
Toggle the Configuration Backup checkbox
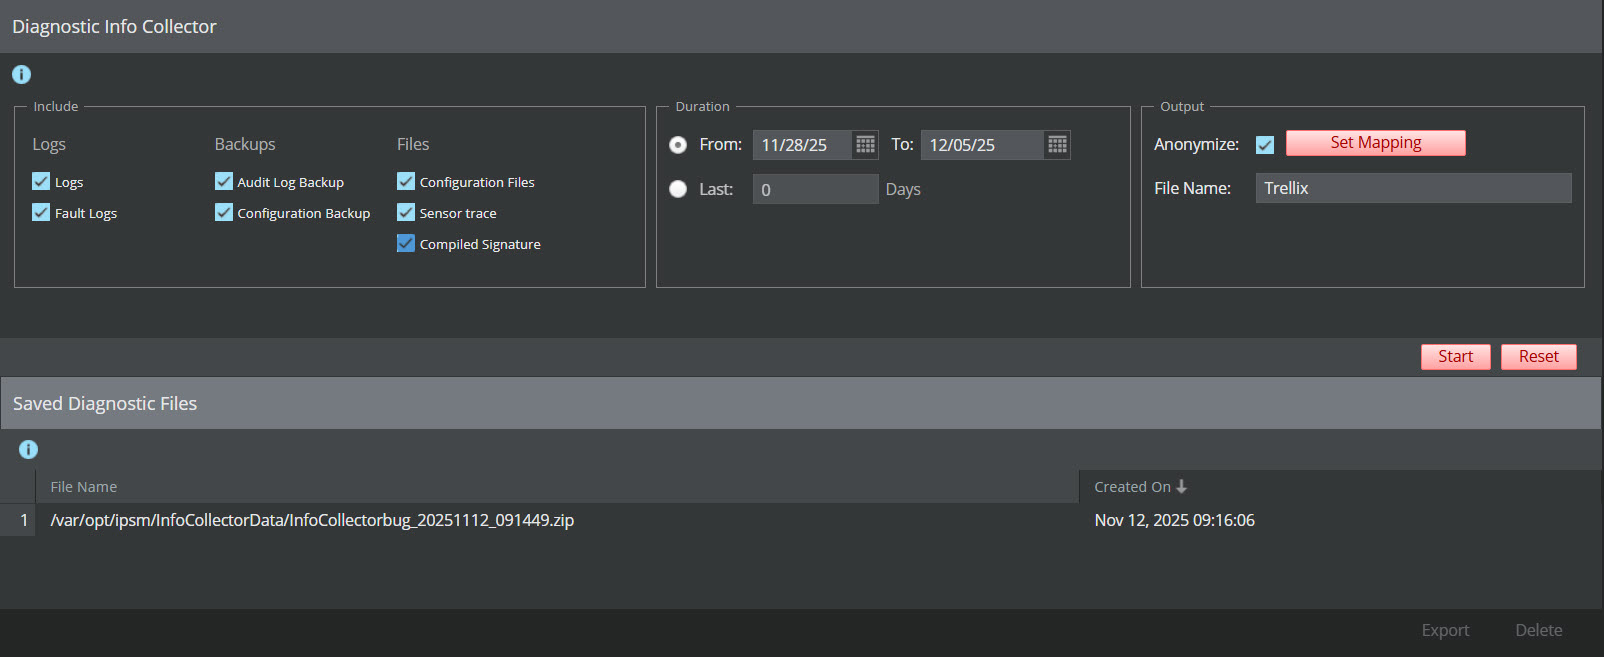(x=224, y=212)
